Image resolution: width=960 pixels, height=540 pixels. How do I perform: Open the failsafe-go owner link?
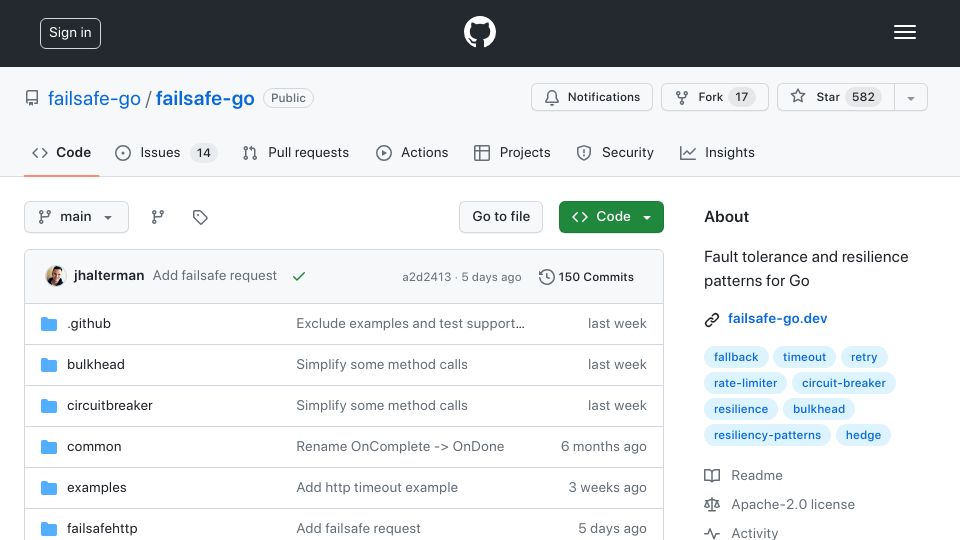(x=94, y=98)
